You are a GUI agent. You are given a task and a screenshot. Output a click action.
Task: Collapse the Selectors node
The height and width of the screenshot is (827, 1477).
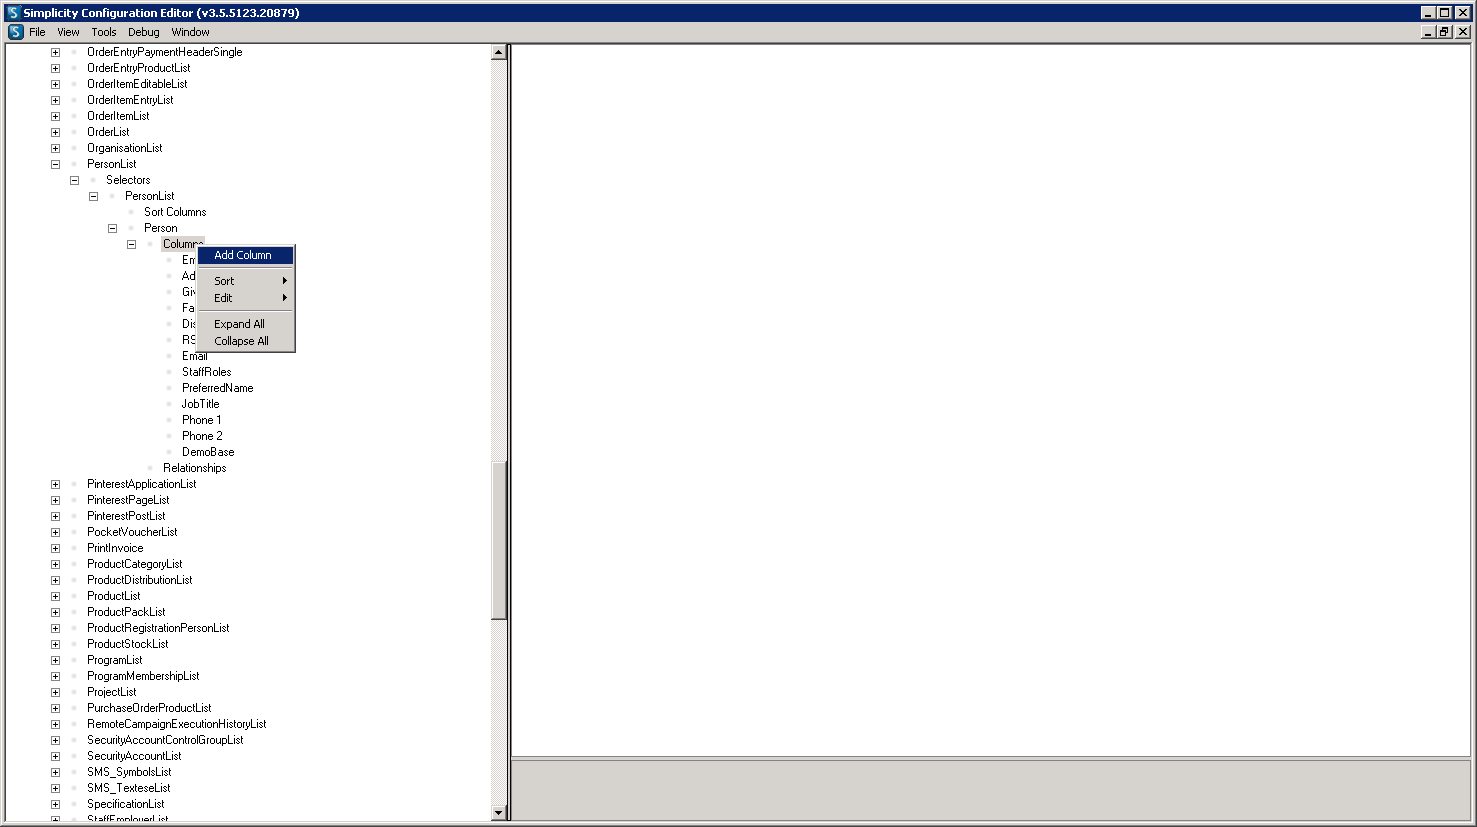74,180
